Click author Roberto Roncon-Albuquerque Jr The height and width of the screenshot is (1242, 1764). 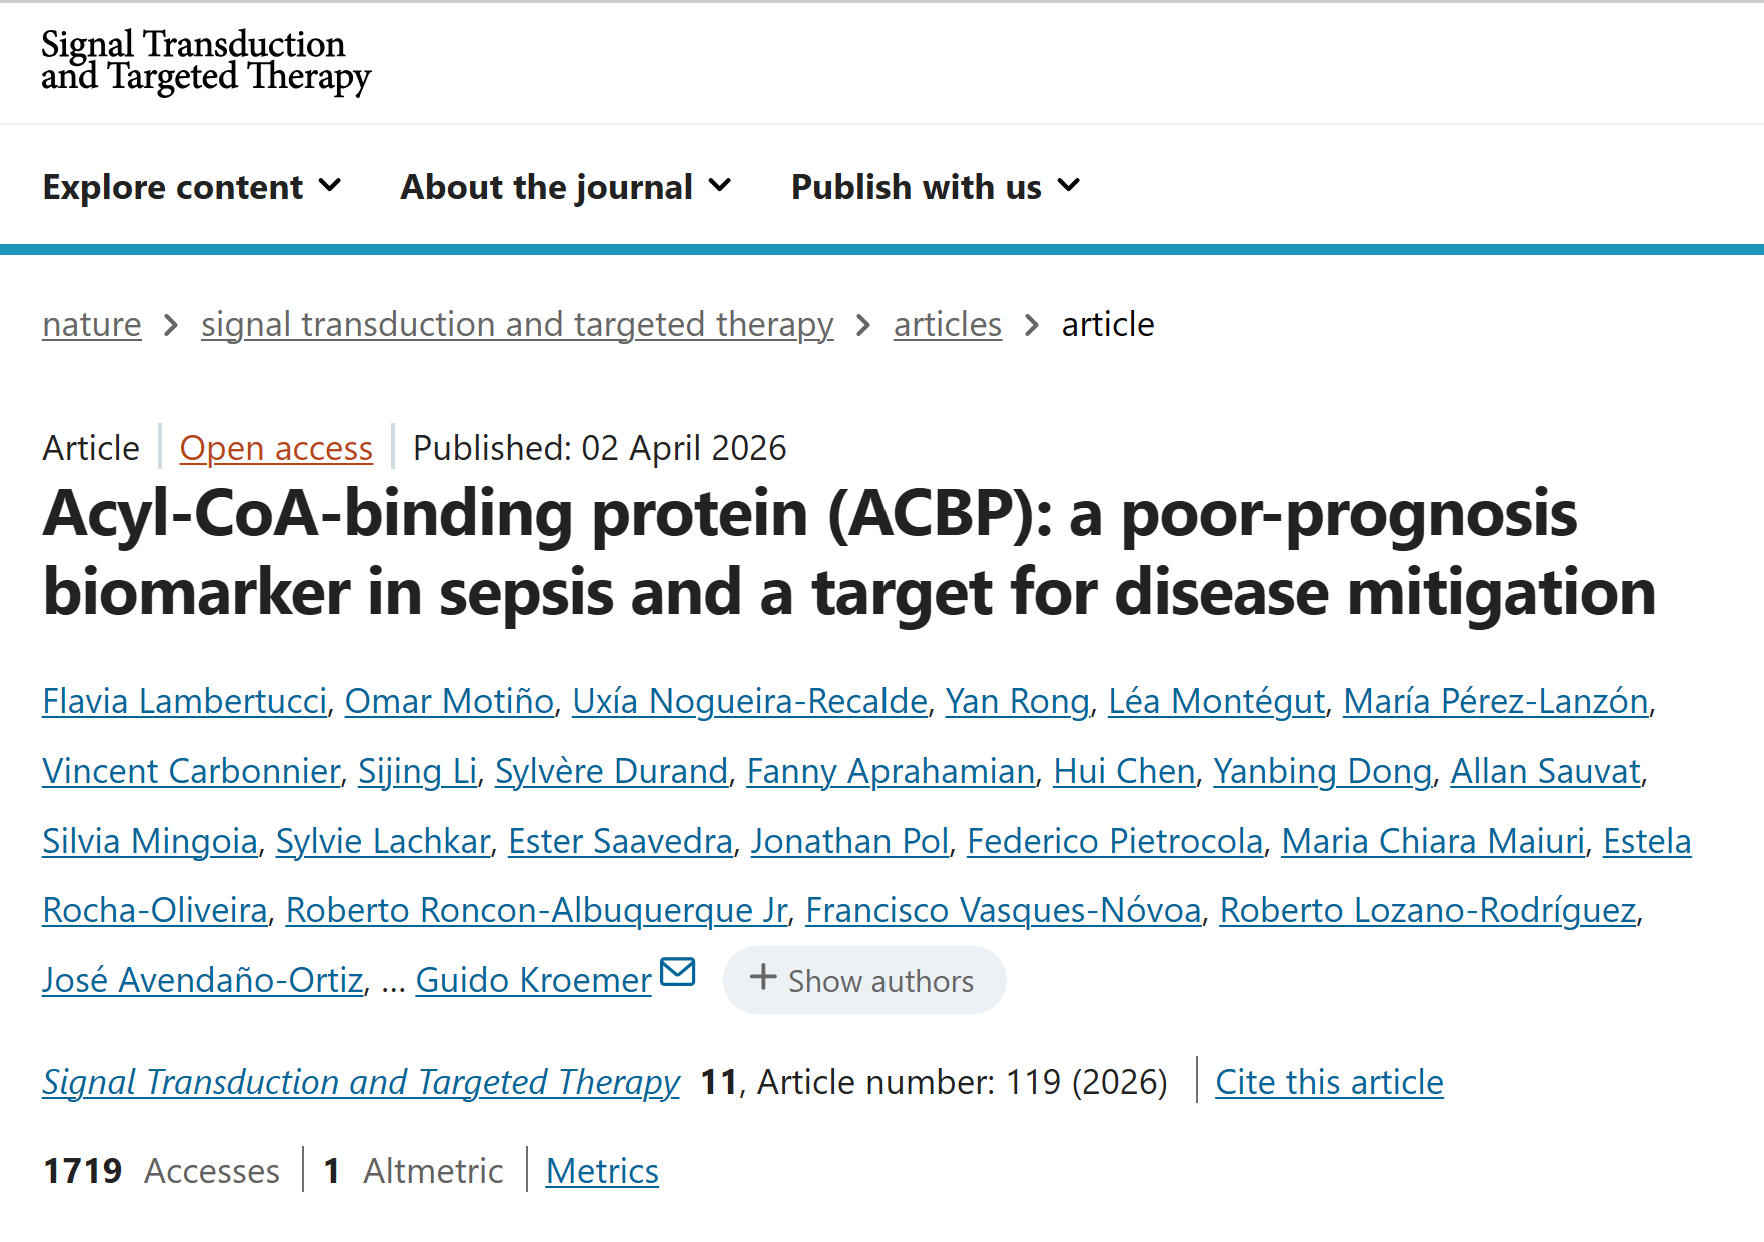537,911
